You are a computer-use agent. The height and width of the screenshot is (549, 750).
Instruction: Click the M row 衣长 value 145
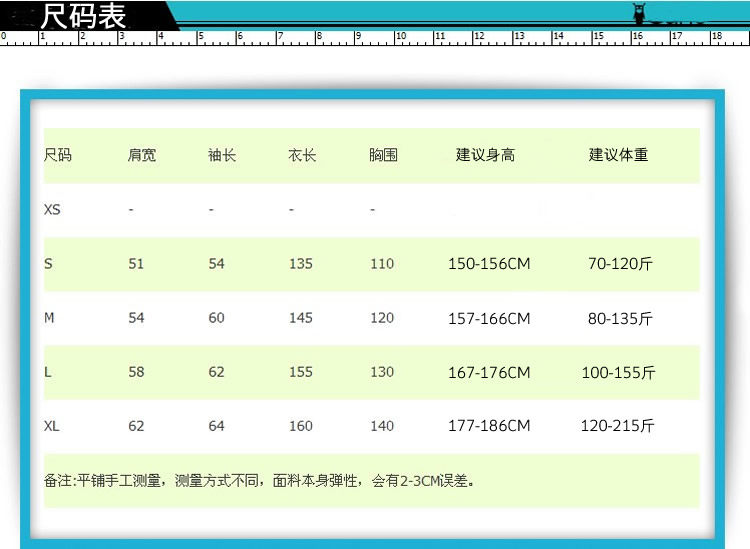coord(300,318)
